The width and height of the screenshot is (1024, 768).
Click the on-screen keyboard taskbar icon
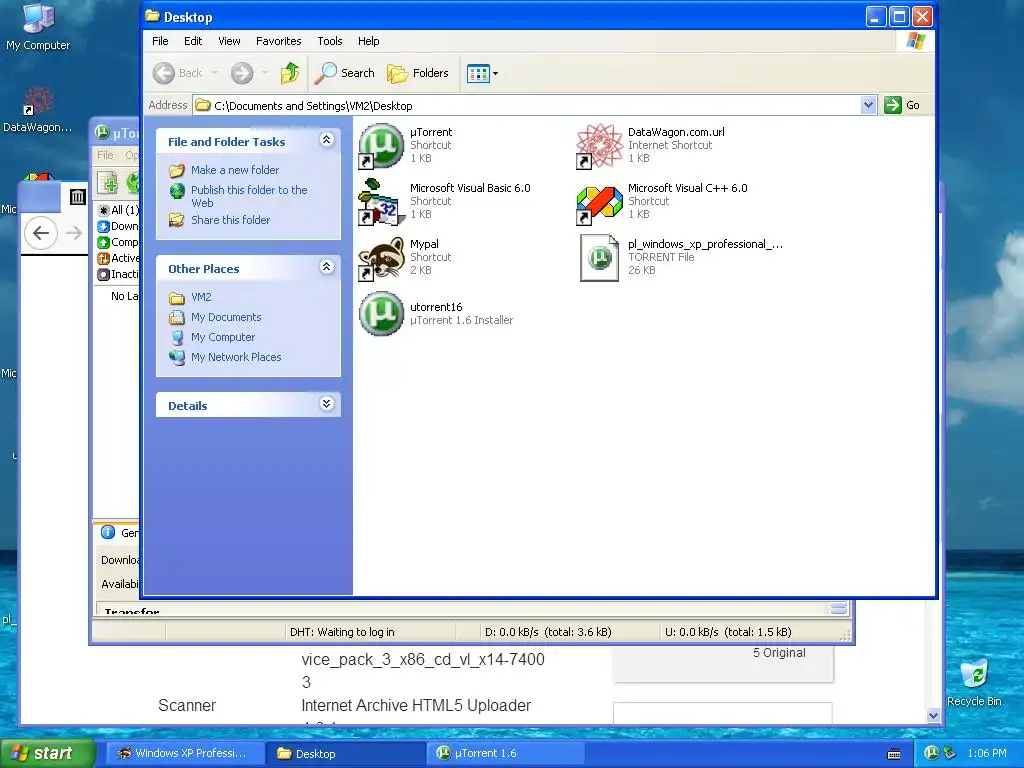[x=895, y=754]
